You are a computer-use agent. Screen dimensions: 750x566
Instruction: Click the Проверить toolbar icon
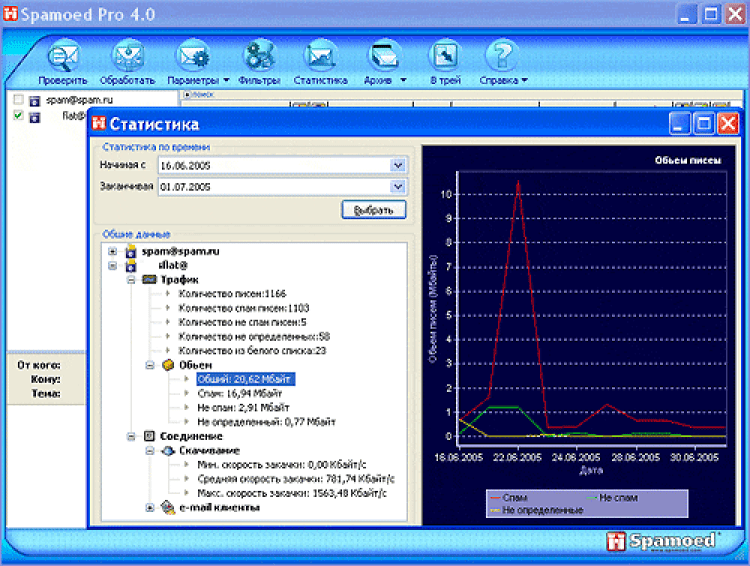63,56
